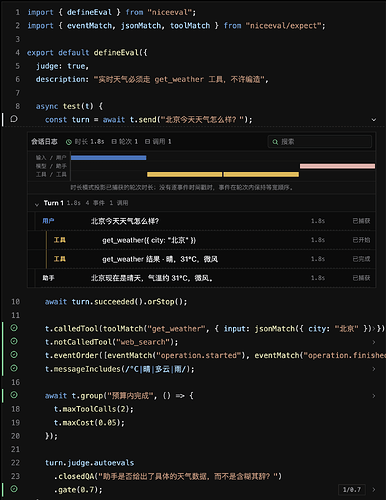Select the blue user input timeline bar
This screenshot has height=500, width=386.
[108, 158]
